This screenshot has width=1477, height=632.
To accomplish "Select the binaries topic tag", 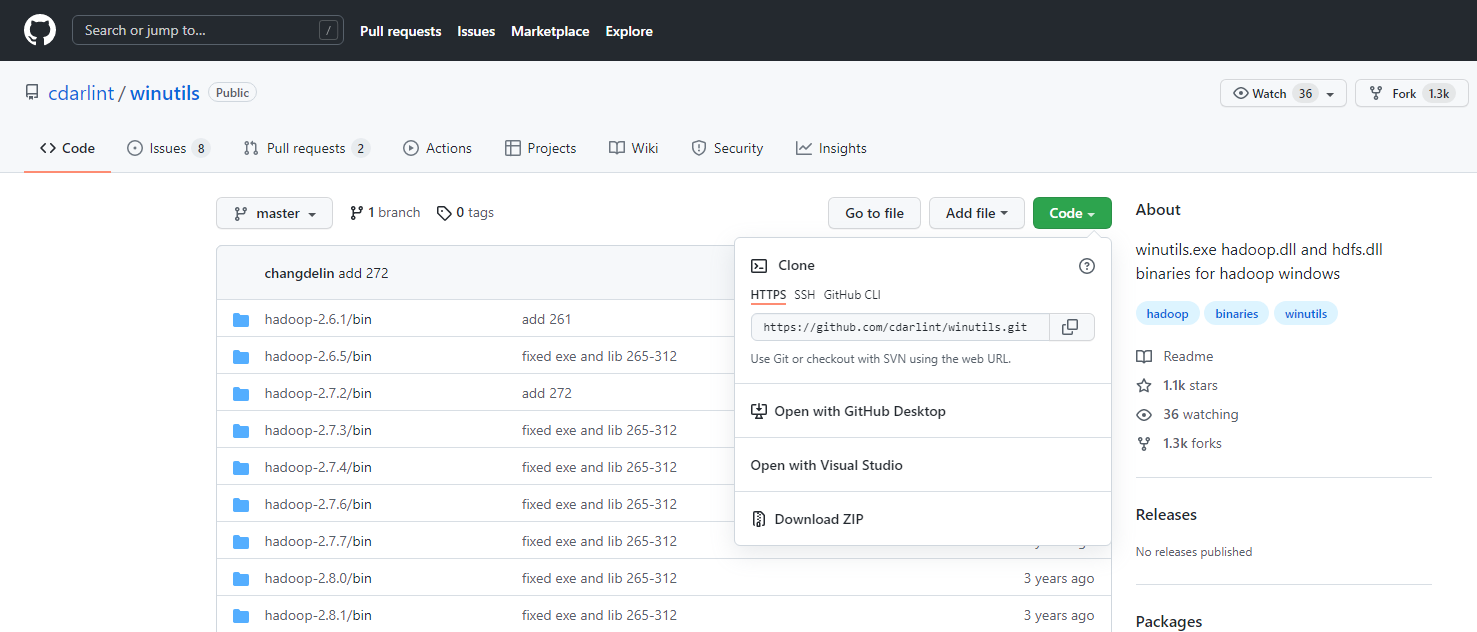I will click(x=1237, y=314).
